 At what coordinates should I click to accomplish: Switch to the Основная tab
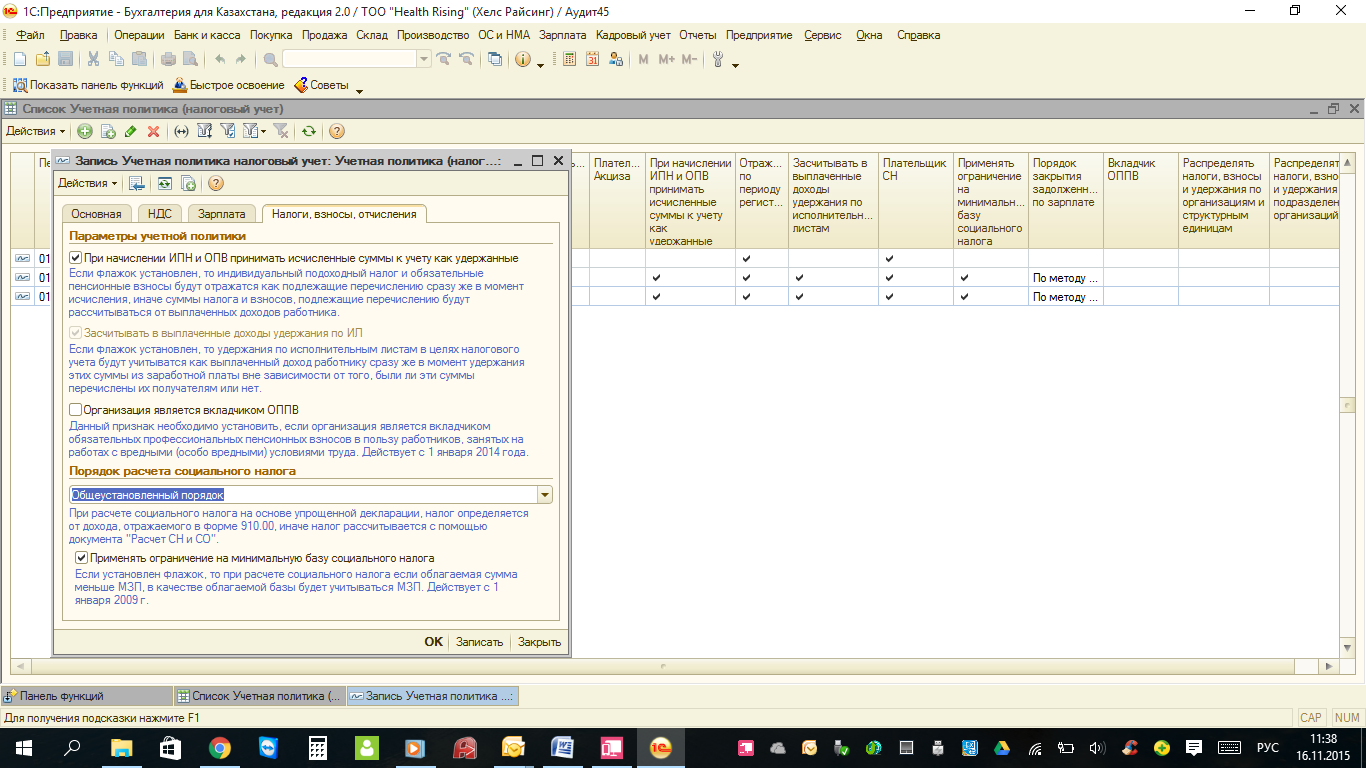pos(96,214)
